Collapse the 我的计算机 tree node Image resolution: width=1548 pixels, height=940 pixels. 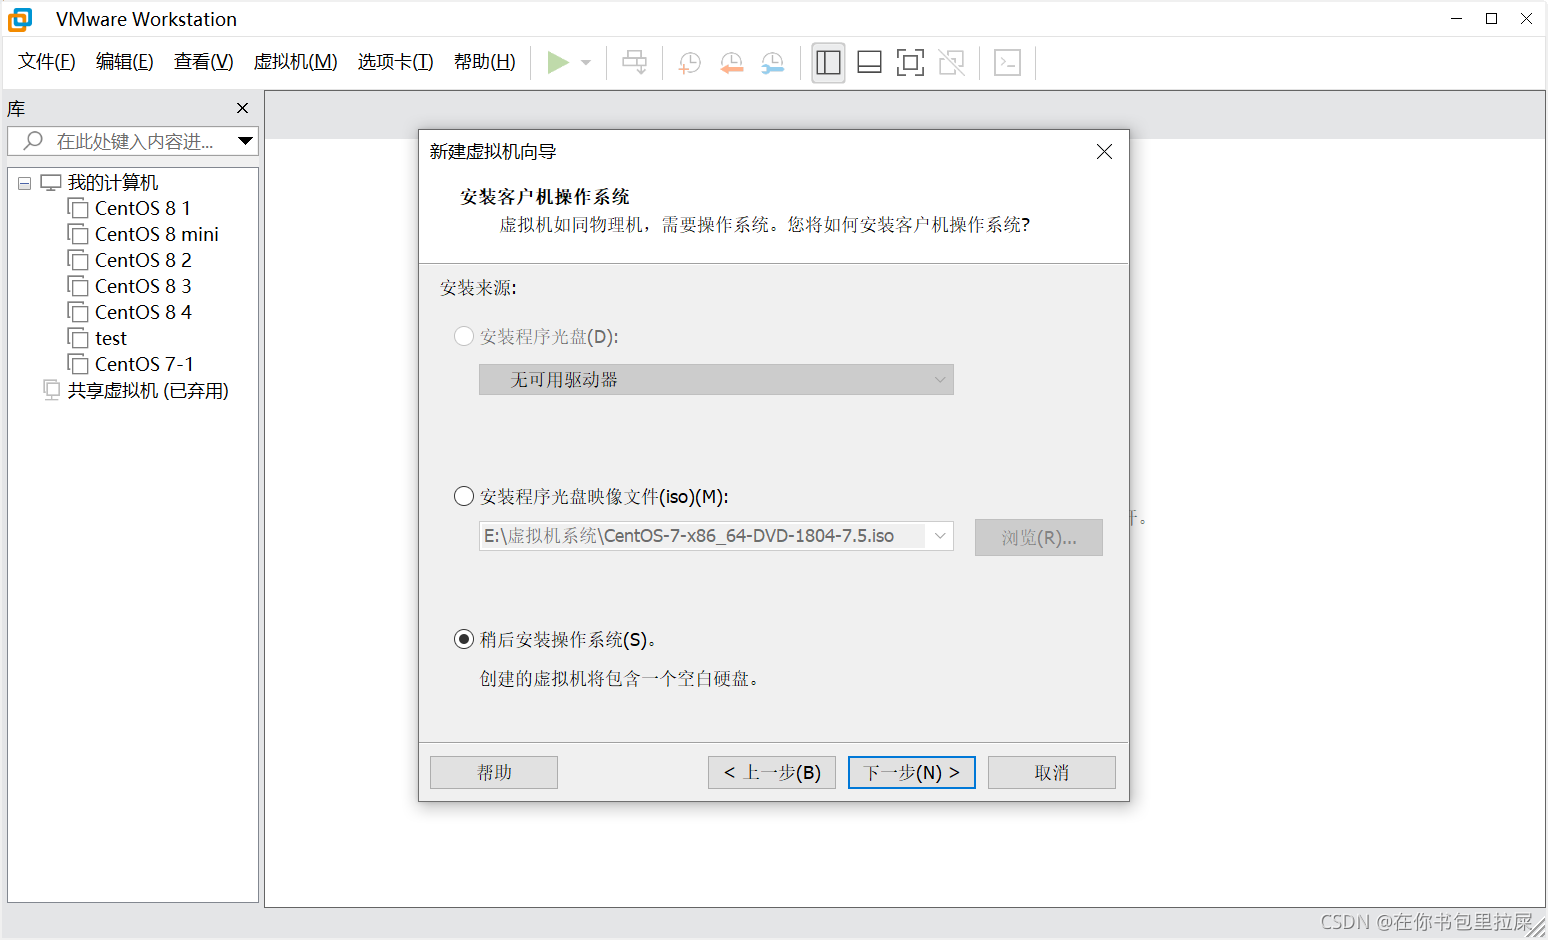tap(25, 183)
